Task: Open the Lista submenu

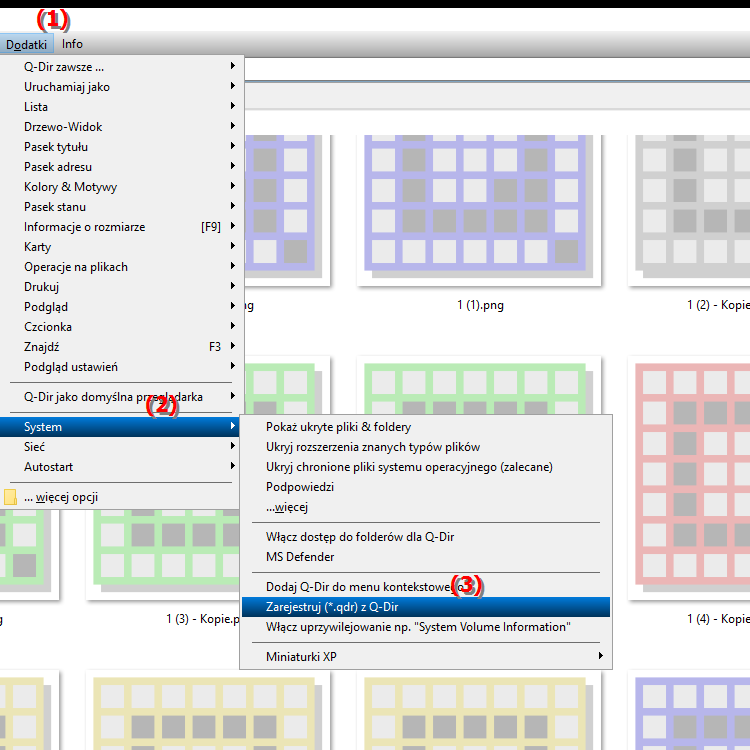Action: (121, 107)
